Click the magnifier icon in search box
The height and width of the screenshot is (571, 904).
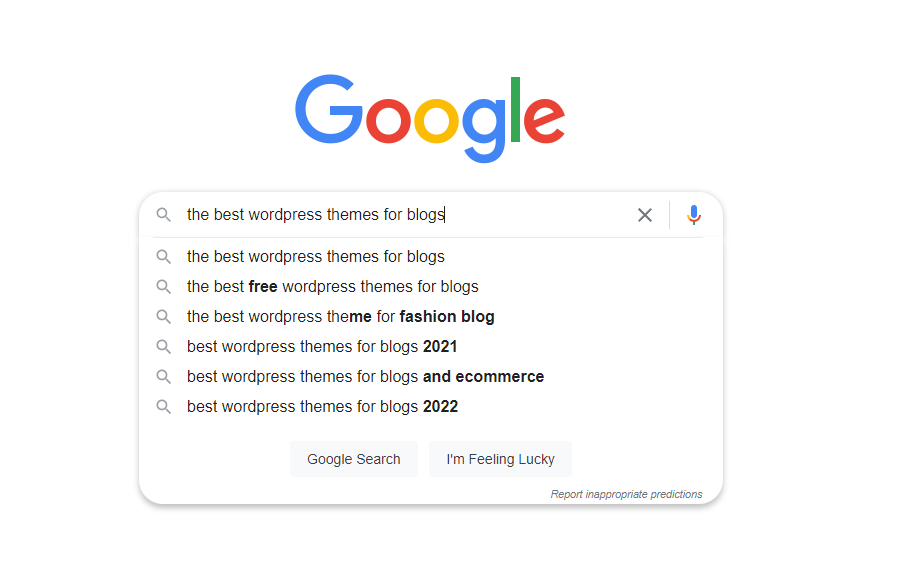(164, 215)
